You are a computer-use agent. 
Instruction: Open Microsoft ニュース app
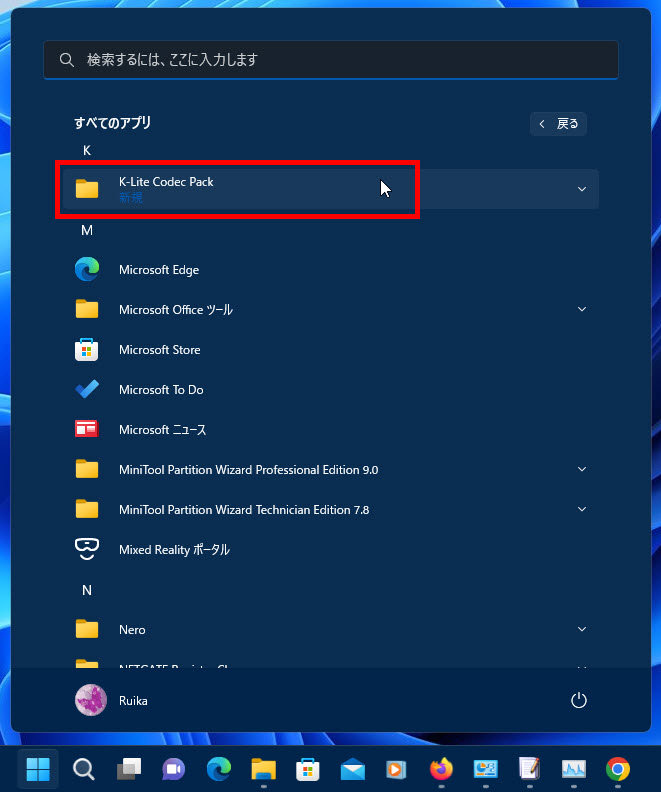pos(162,430)
